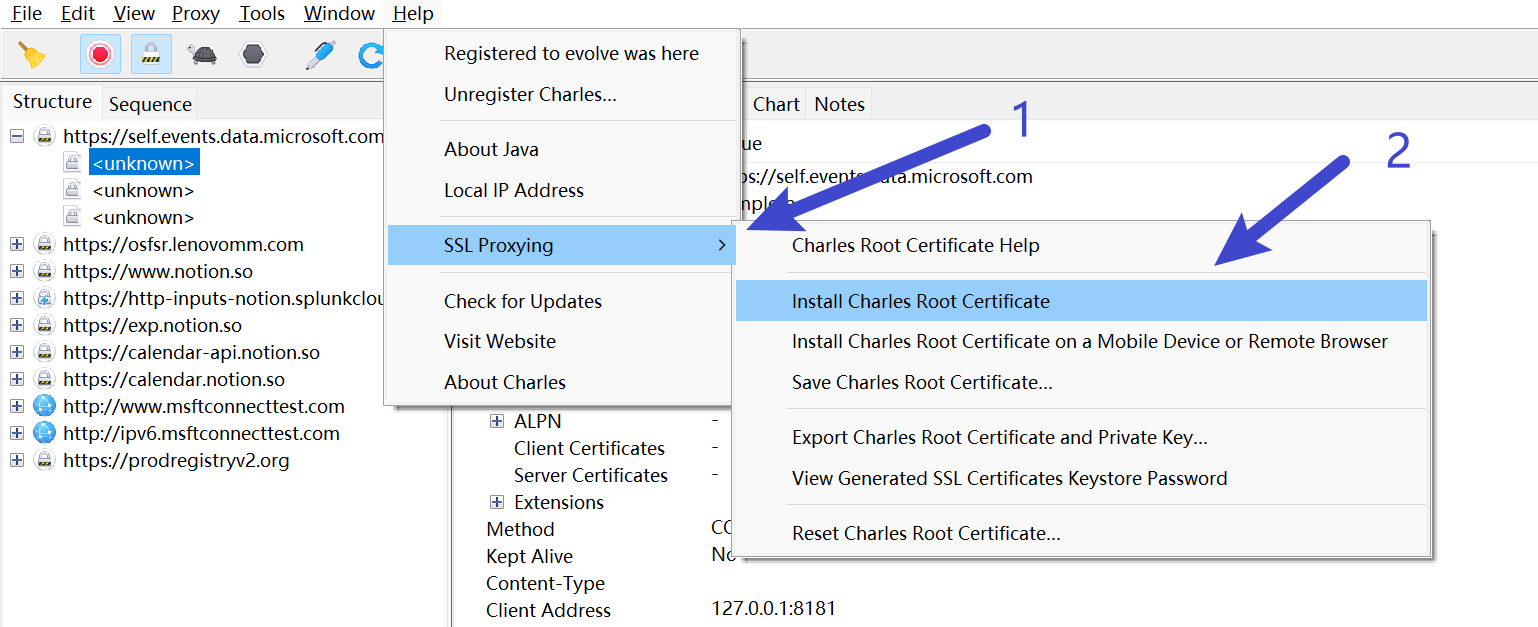Select the third <unknown> request row
Viewport: 1538px width, 627px height.
click(143, 217)
